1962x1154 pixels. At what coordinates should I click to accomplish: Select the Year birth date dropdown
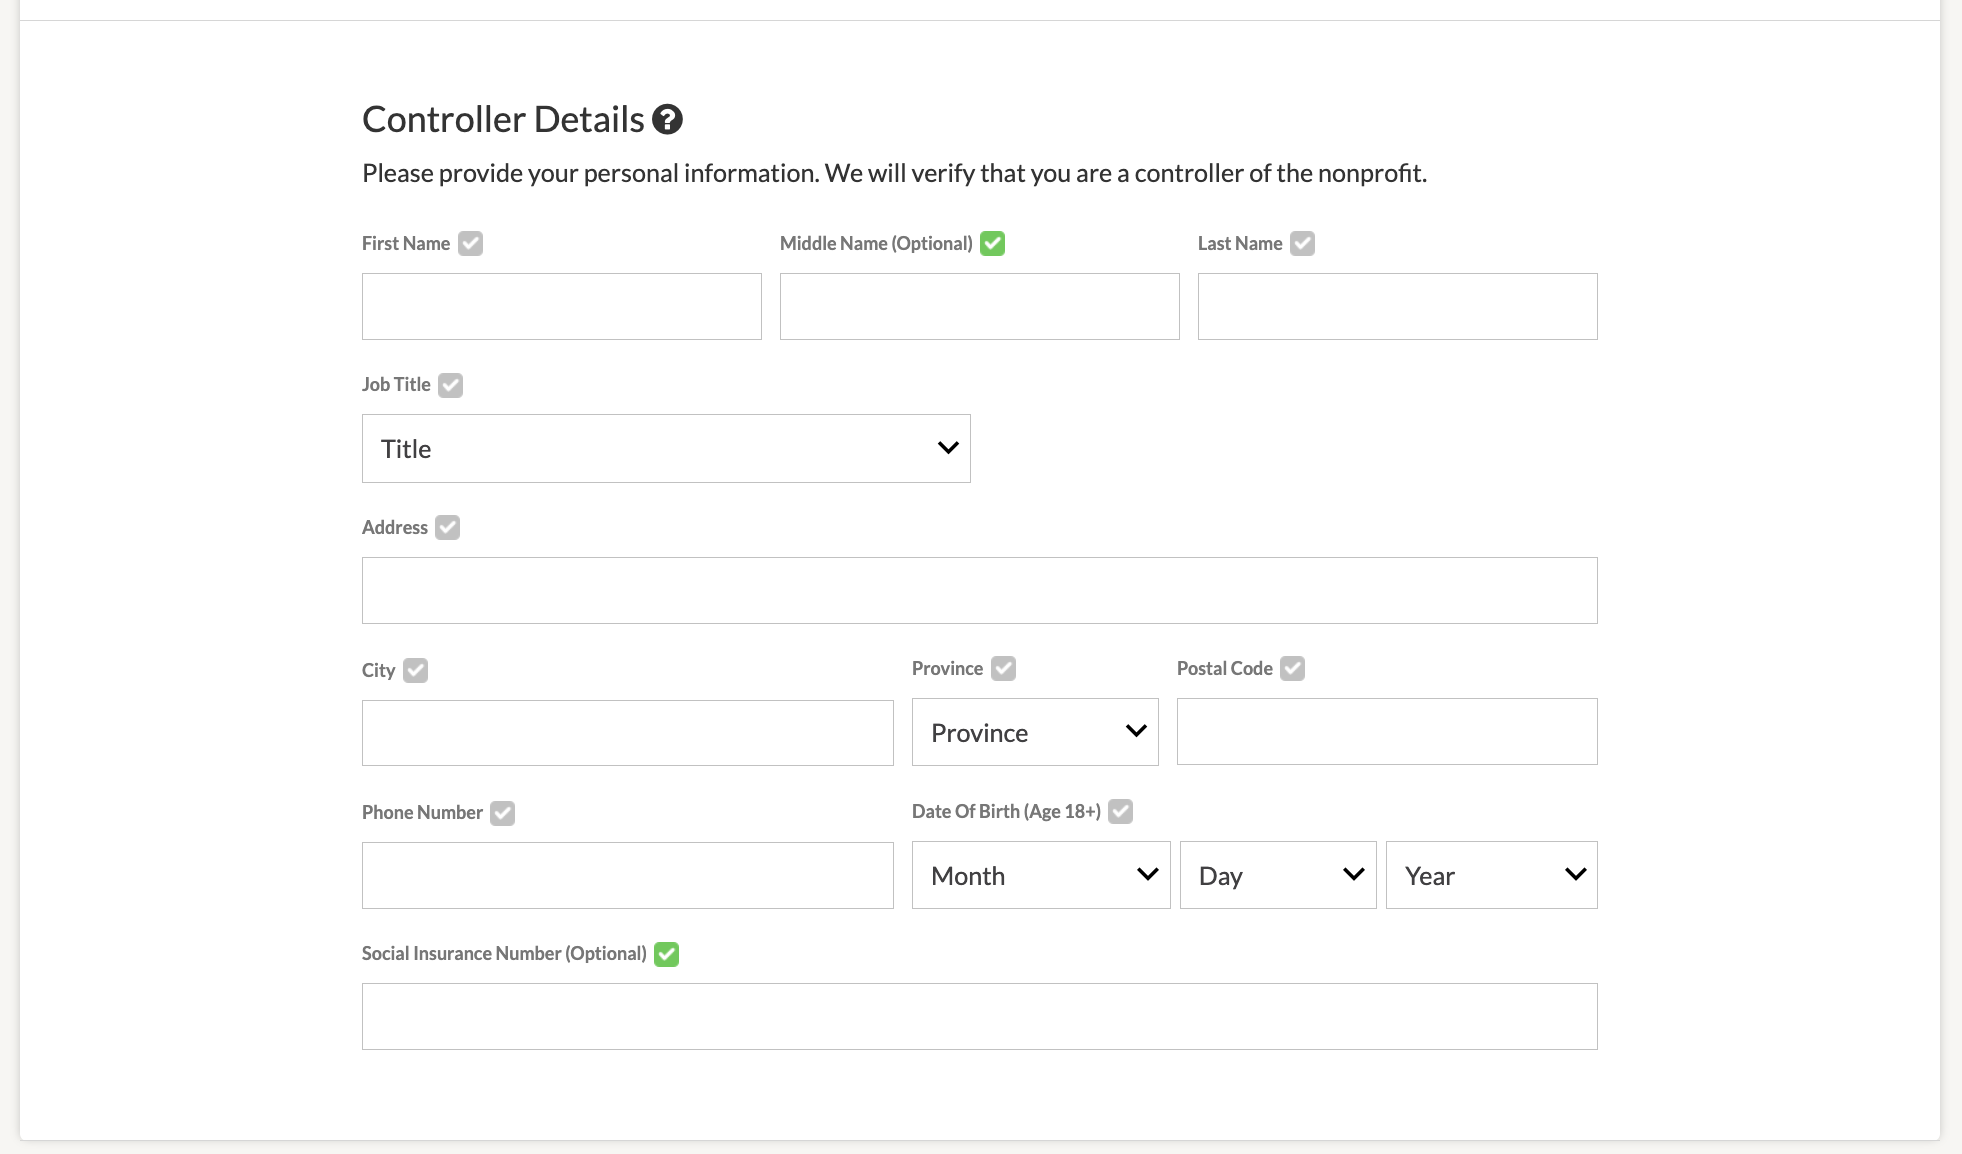click(1491, 875)
